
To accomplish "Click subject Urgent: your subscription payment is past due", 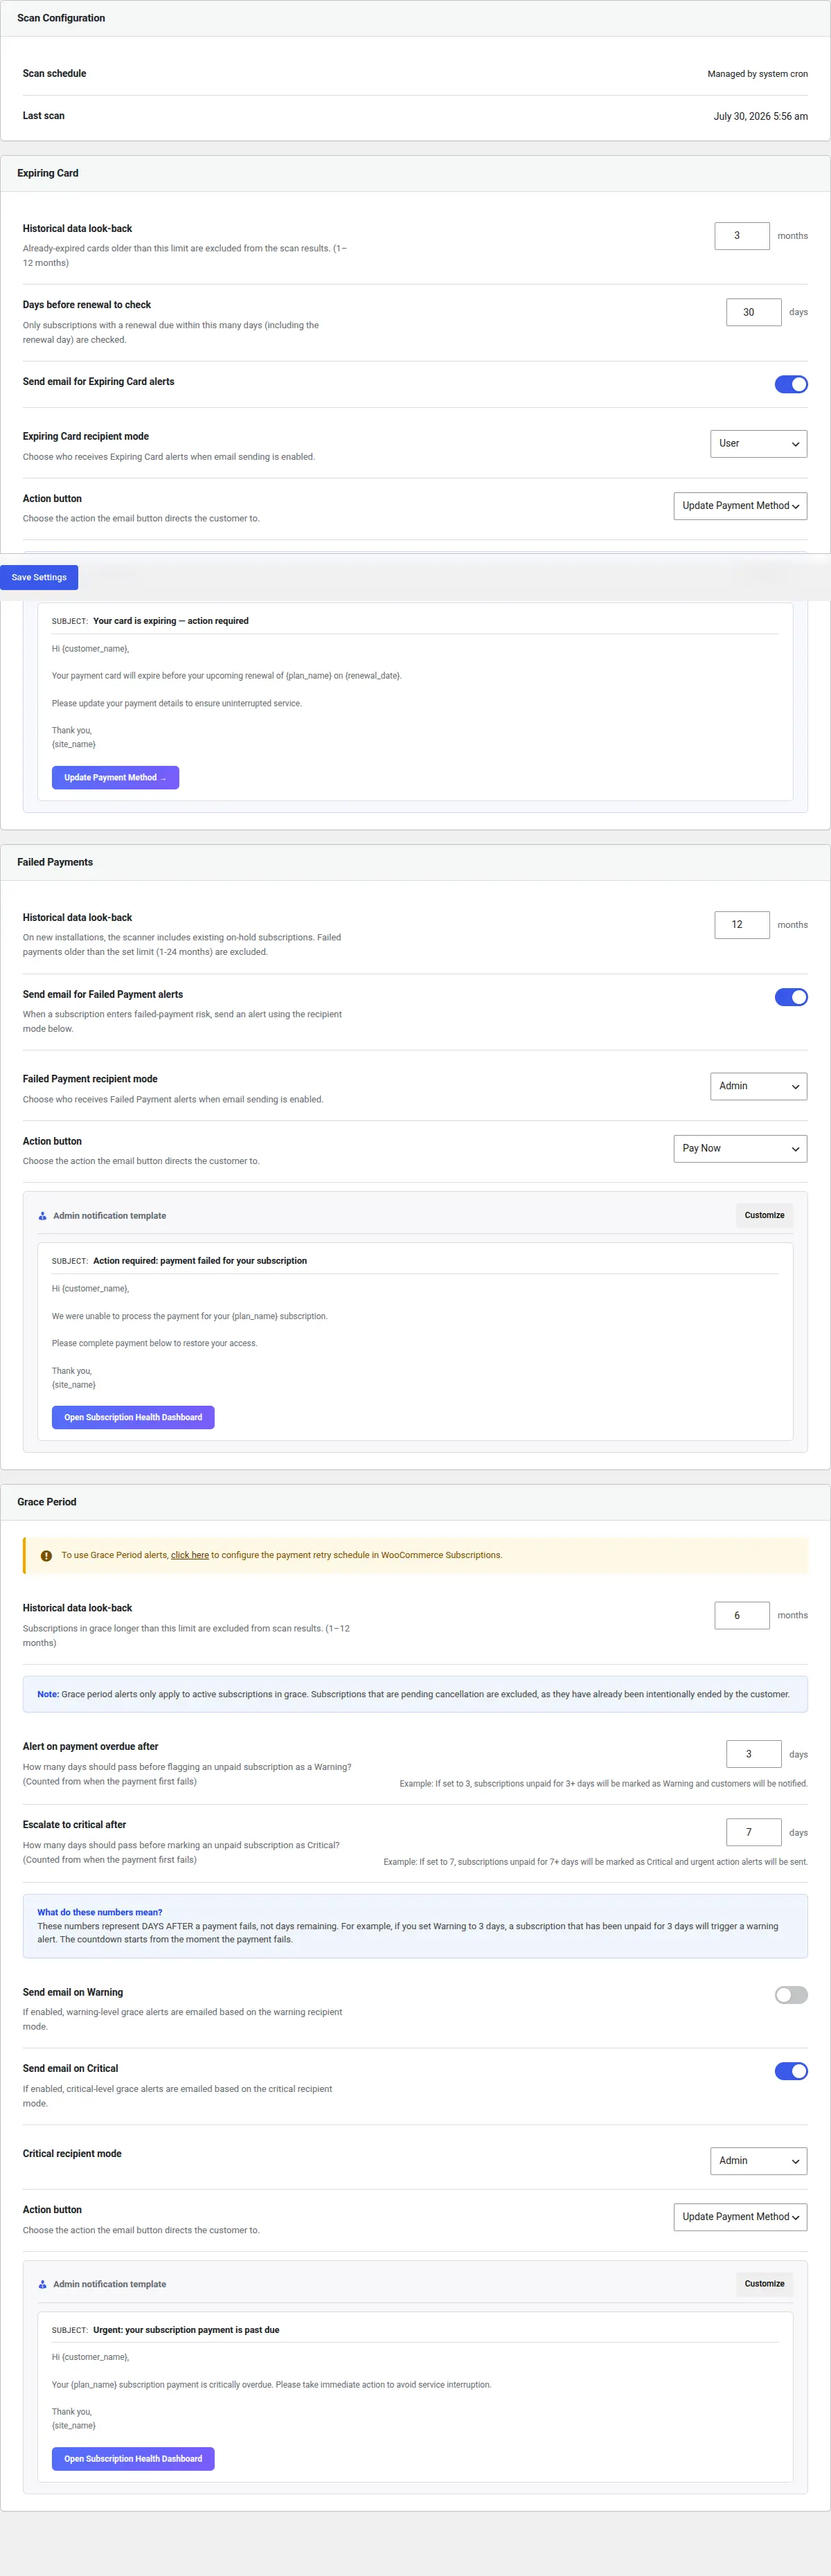I will (x=186, y=2330).
